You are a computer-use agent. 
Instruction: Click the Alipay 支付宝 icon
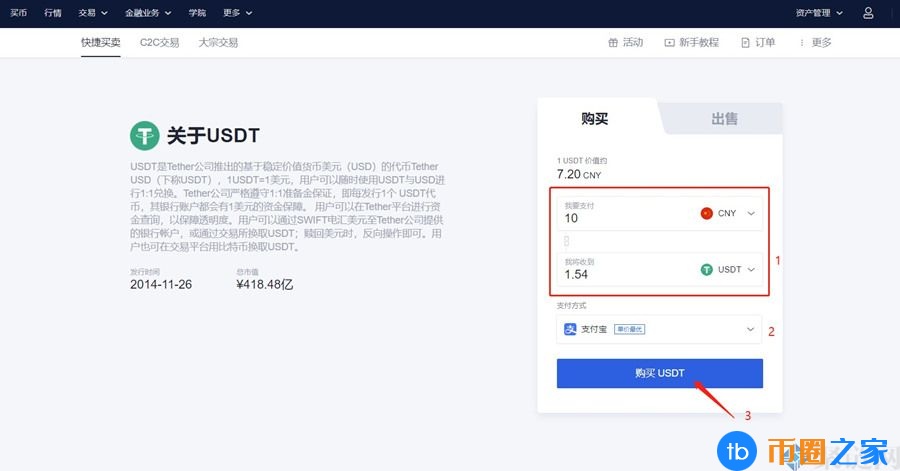click(x=570, y=329)
